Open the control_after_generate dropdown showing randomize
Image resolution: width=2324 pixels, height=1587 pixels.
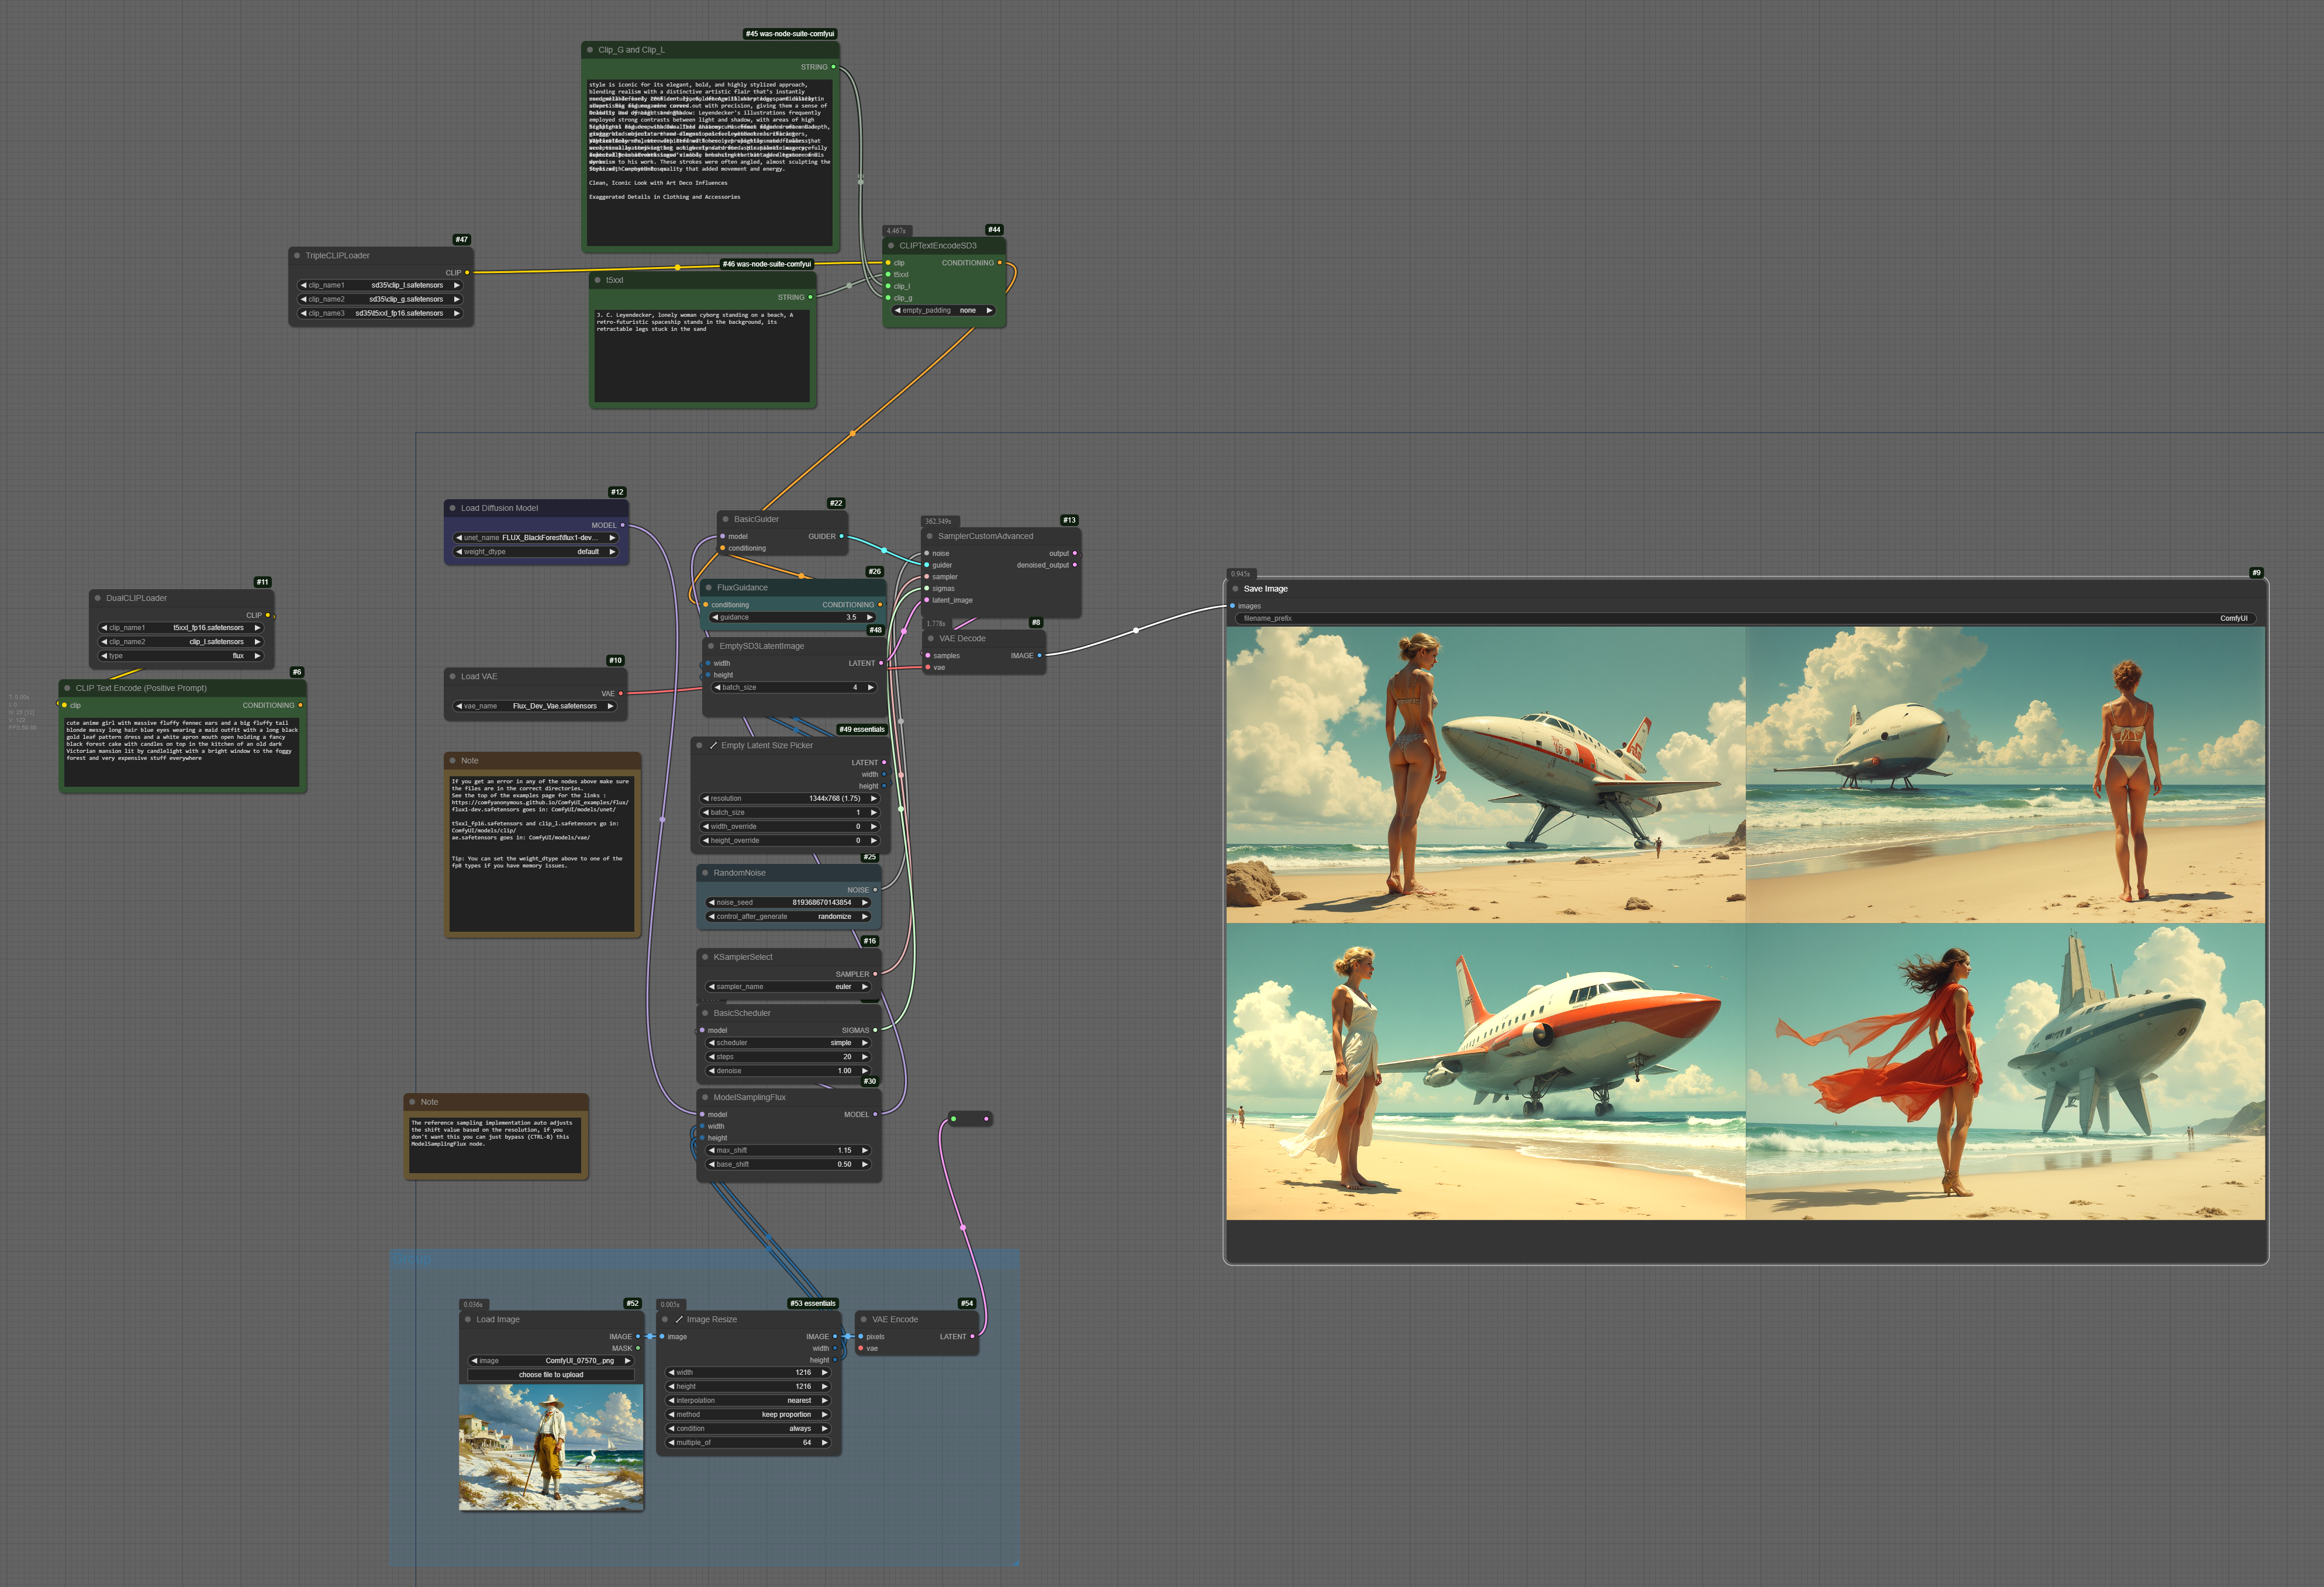[x=788, y=917]
